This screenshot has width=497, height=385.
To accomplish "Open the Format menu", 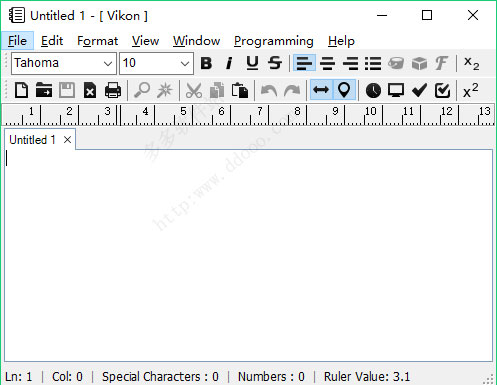I will [97, 41].
